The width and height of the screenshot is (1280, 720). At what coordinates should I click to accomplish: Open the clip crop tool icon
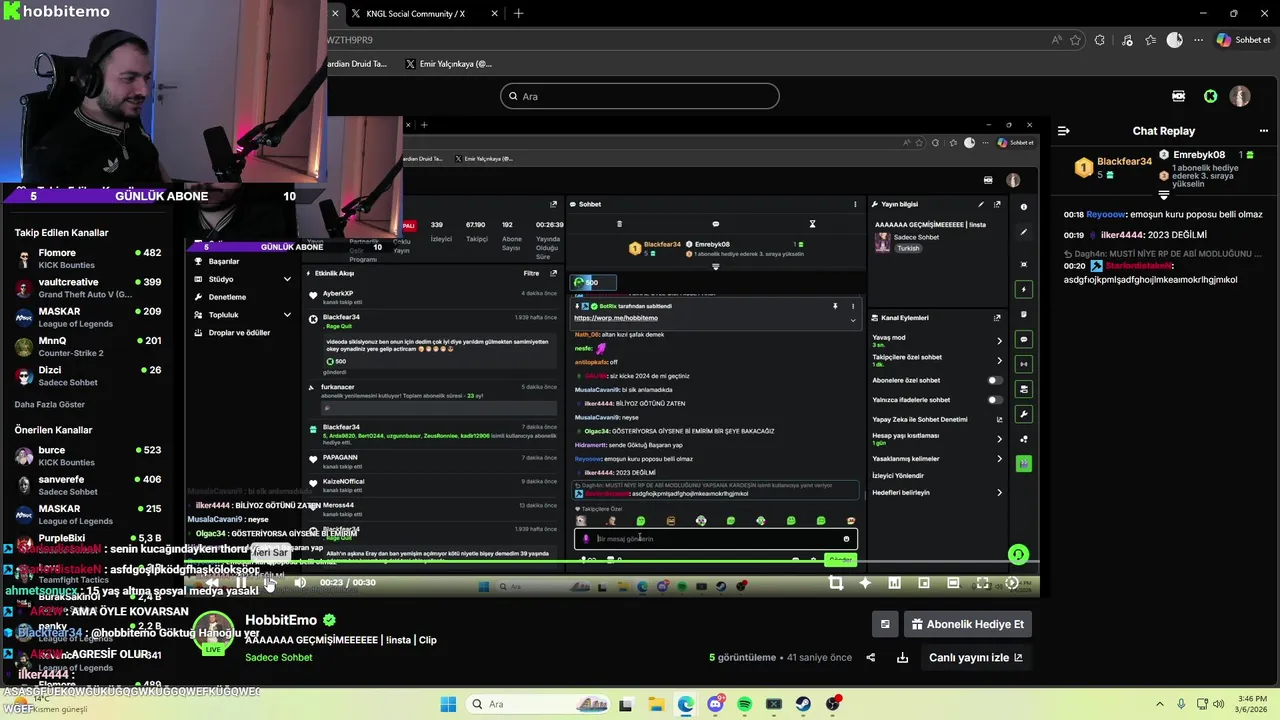tap(836, 583)
